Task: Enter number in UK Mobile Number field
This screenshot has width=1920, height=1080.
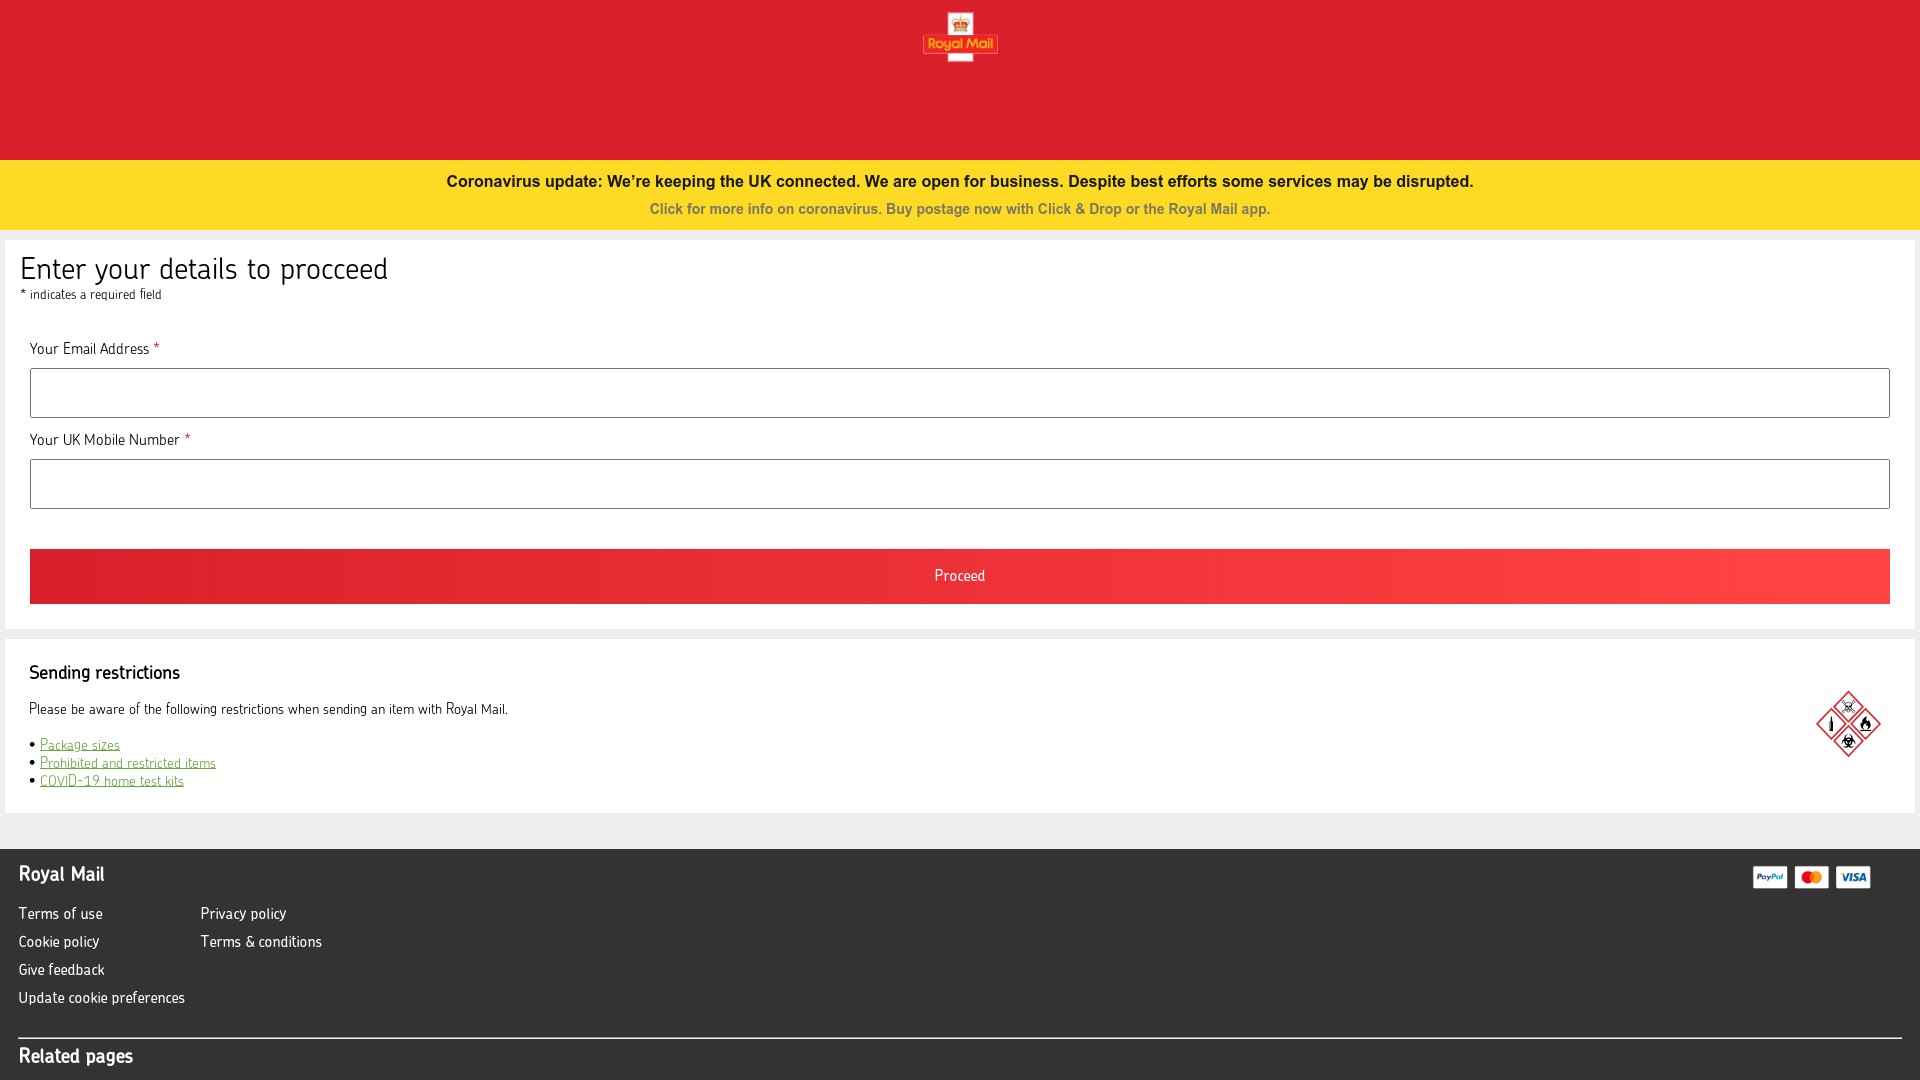Action: point(959,484)
